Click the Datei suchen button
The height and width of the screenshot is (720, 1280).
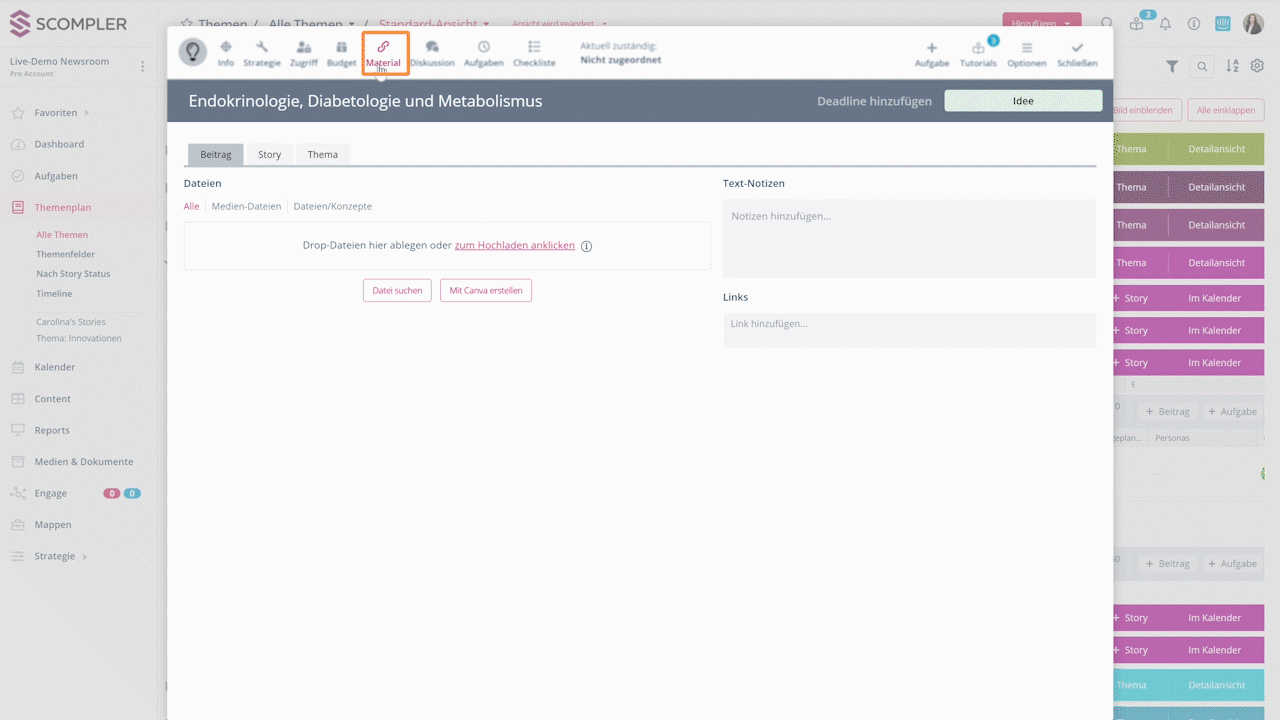(397, 290)
